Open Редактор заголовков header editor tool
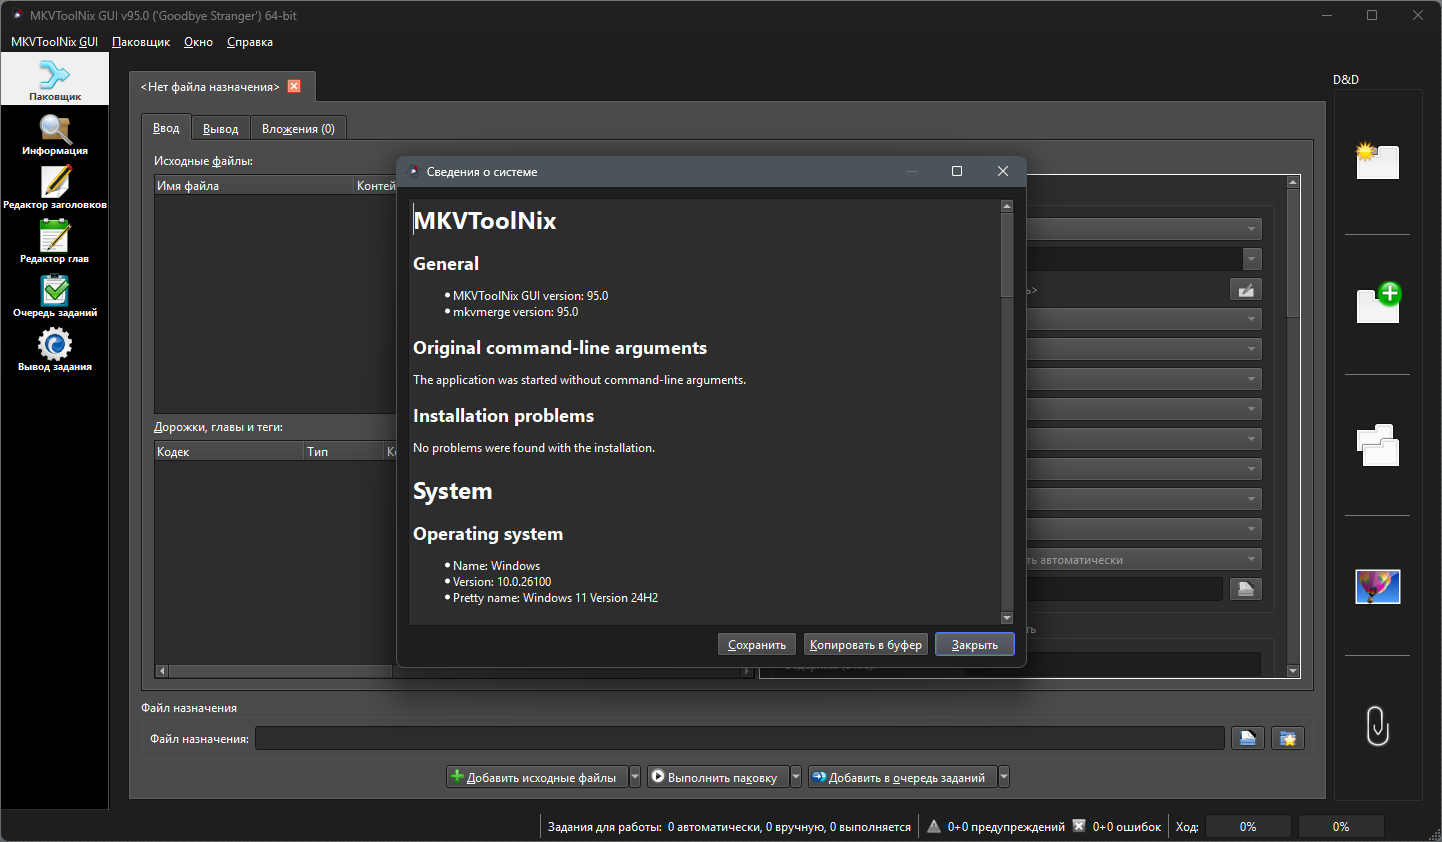The image size is (1442, 842). click(55, 188)
